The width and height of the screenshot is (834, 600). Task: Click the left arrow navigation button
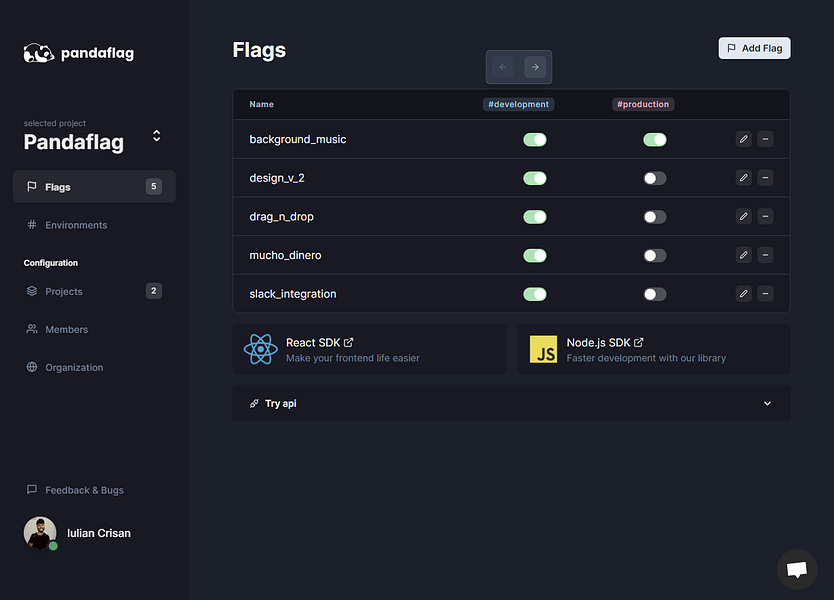(503, 67)
